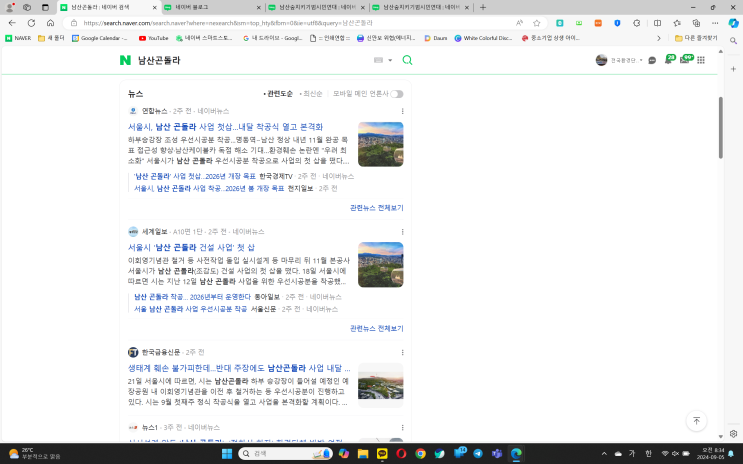Click vertical page scrollbar thumb
Viewport: 743px width, 464px height.
point(721,127)
